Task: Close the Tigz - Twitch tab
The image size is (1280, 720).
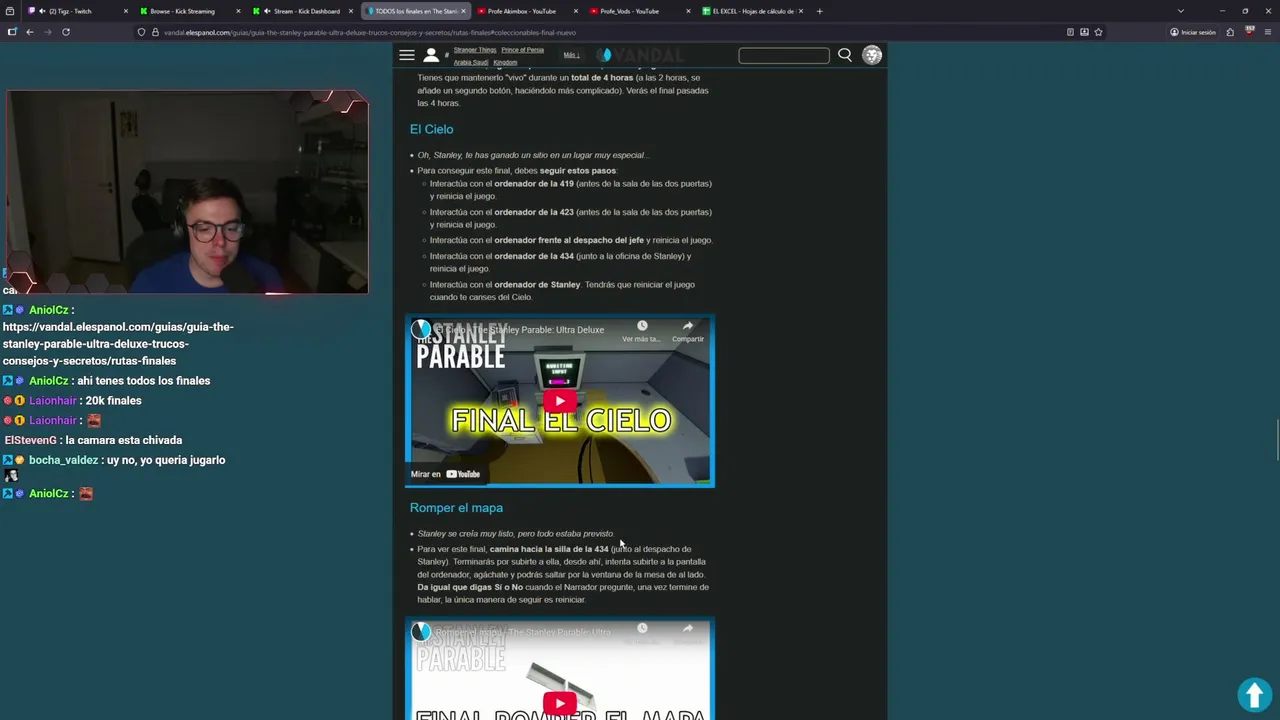Action: coord(126,11)
